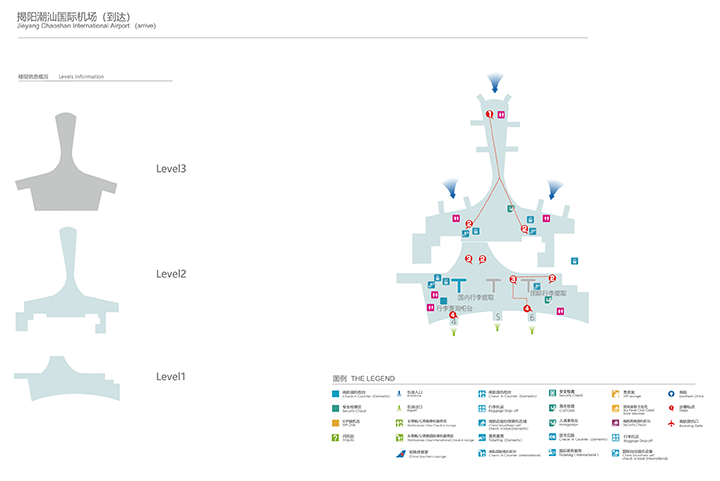Click the gate 6 exit label

click(531, 317)
